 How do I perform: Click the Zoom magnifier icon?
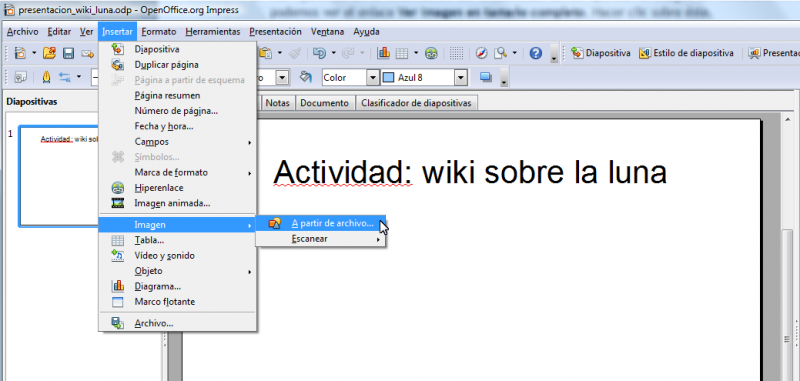[501, 53]
